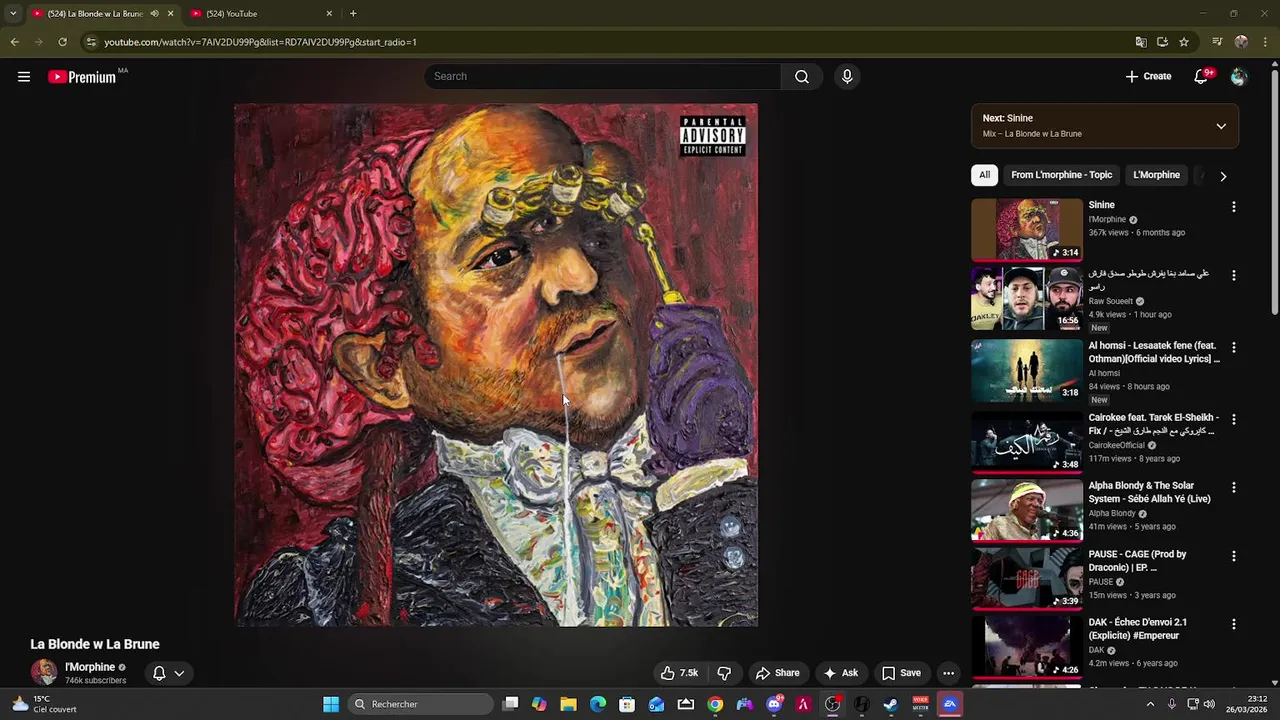Like the video with 7.5k likes
The height and width of the screenshot is (720, 1280).
(x=679, y=673)
